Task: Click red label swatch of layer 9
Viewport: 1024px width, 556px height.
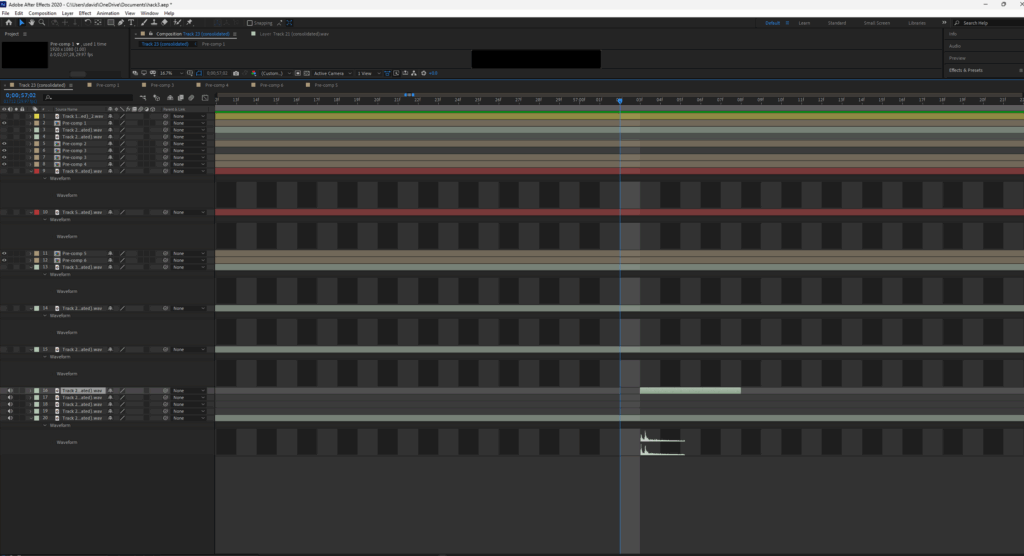Action: pyautogui.click(x=37, y=171)
